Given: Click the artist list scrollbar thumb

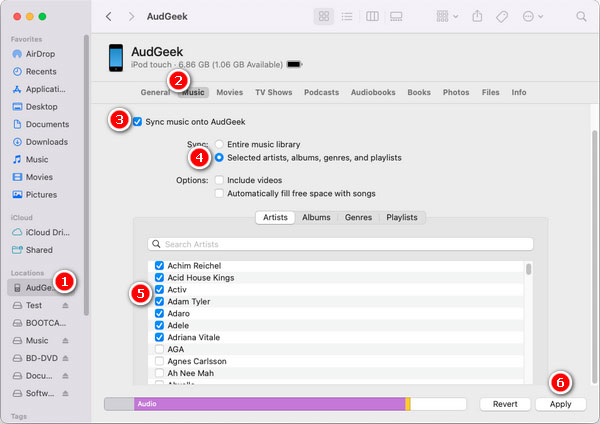Looking at the screenshot, I should (528, 269).
